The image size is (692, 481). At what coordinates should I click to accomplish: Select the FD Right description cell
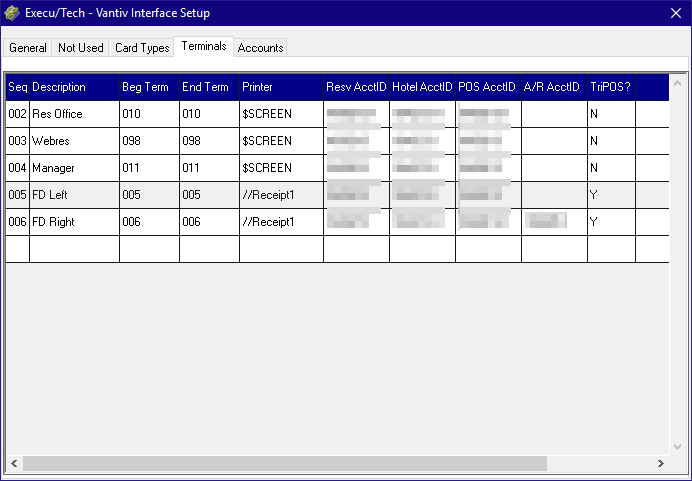coord(74,222)
